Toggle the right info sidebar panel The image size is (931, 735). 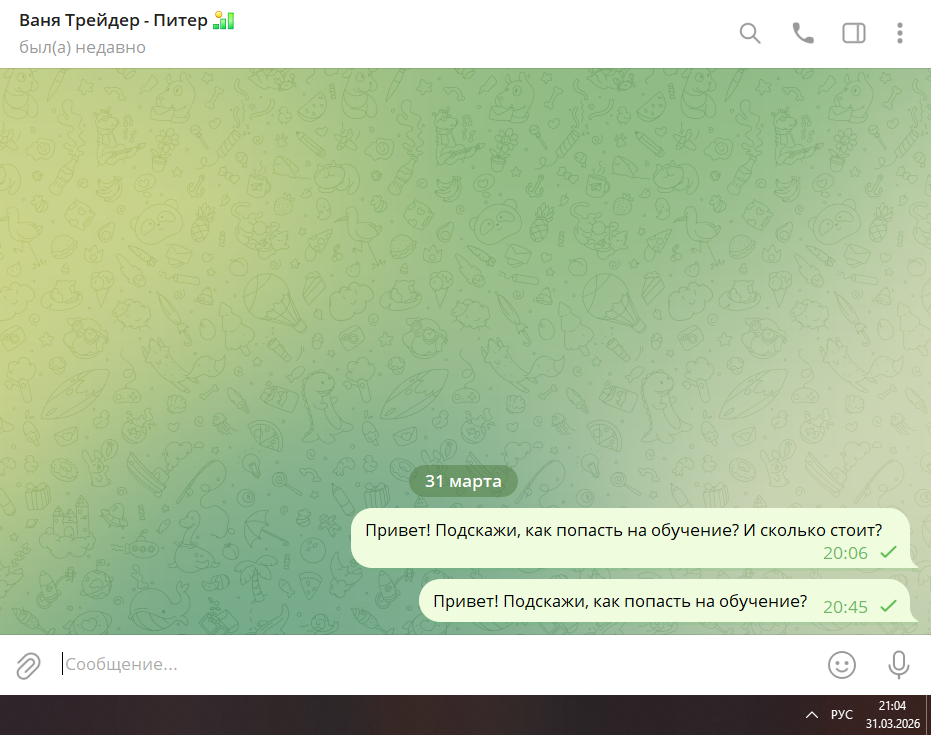coord(854,33)
